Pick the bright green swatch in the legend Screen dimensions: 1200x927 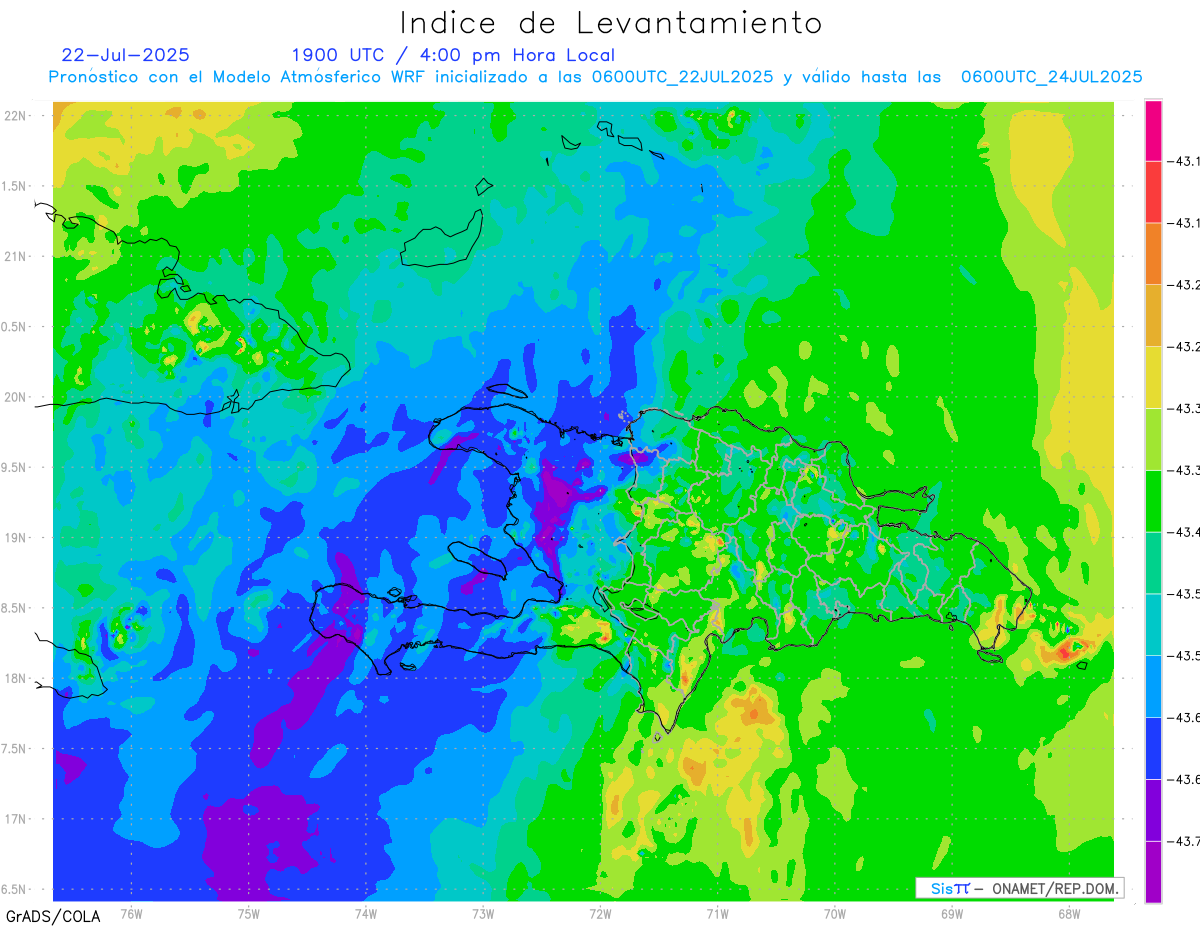point(1153,501)
